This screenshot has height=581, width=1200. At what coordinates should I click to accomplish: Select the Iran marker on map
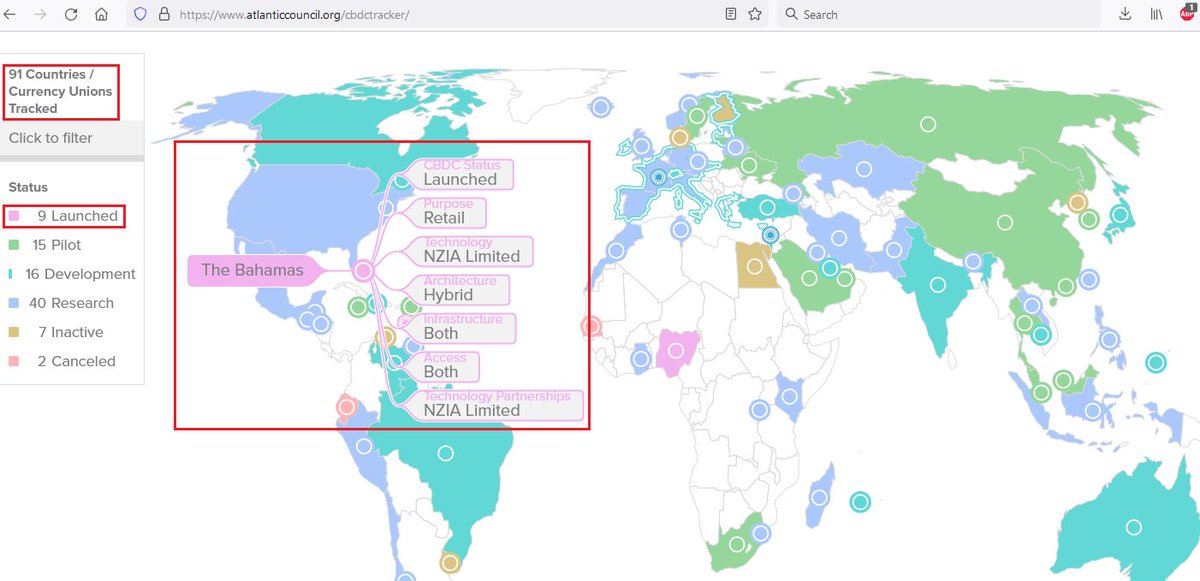pyautogui.click(x=840, y=238)
